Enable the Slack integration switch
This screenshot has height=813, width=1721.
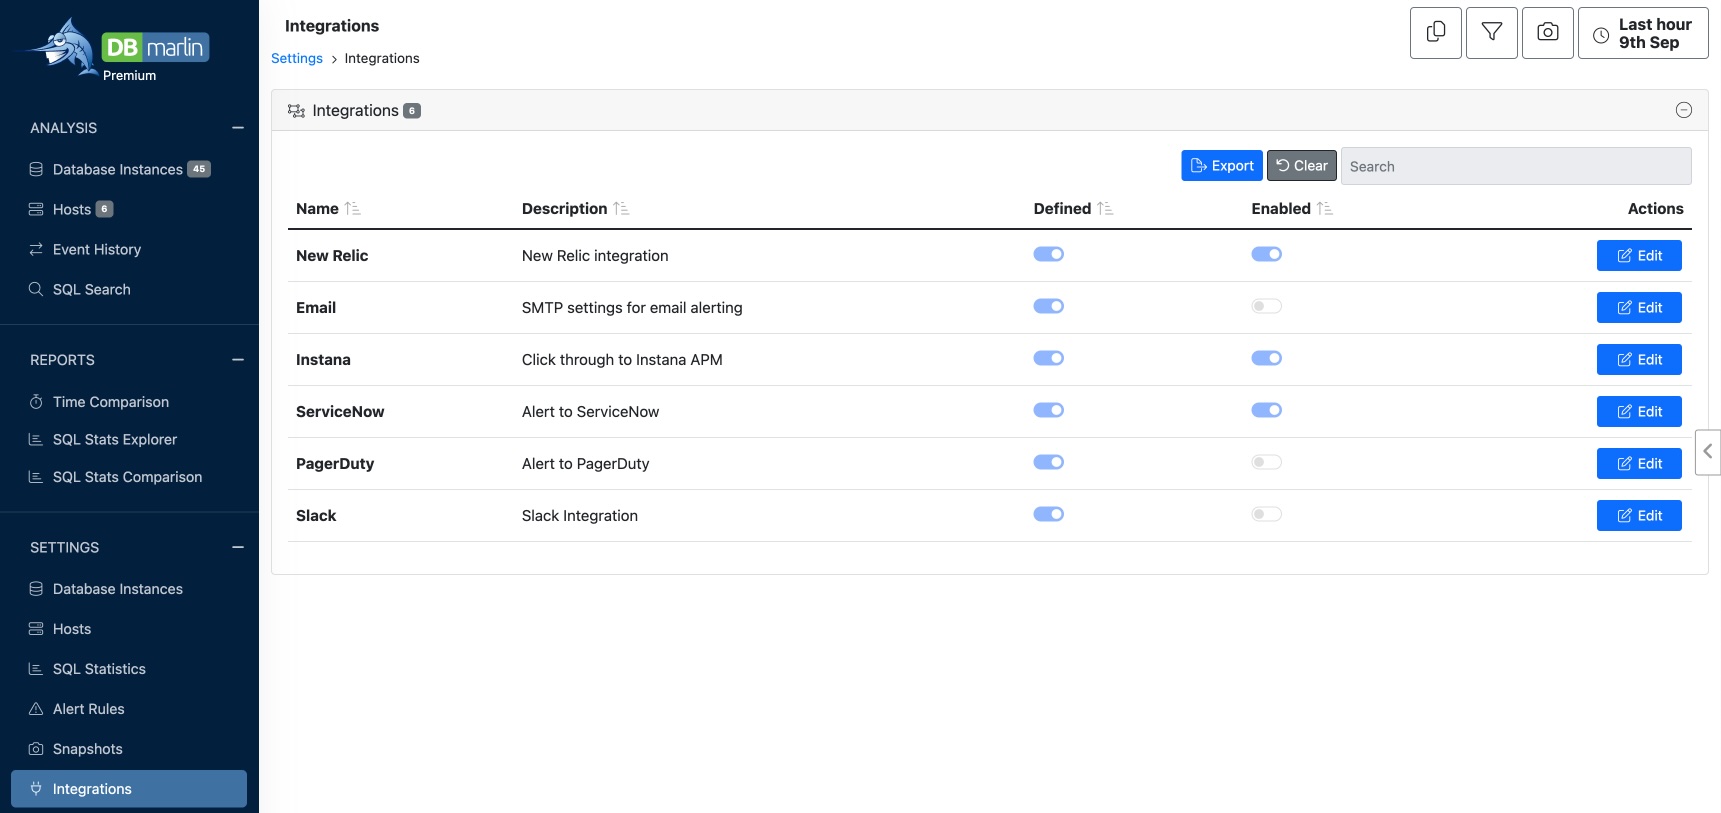click(x=1266, y=514)
